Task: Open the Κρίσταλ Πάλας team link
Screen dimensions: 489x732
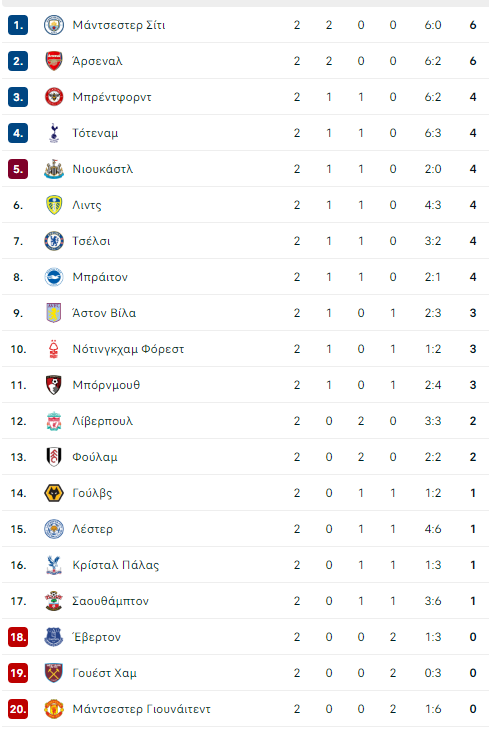Action: [x=116, y=565]
